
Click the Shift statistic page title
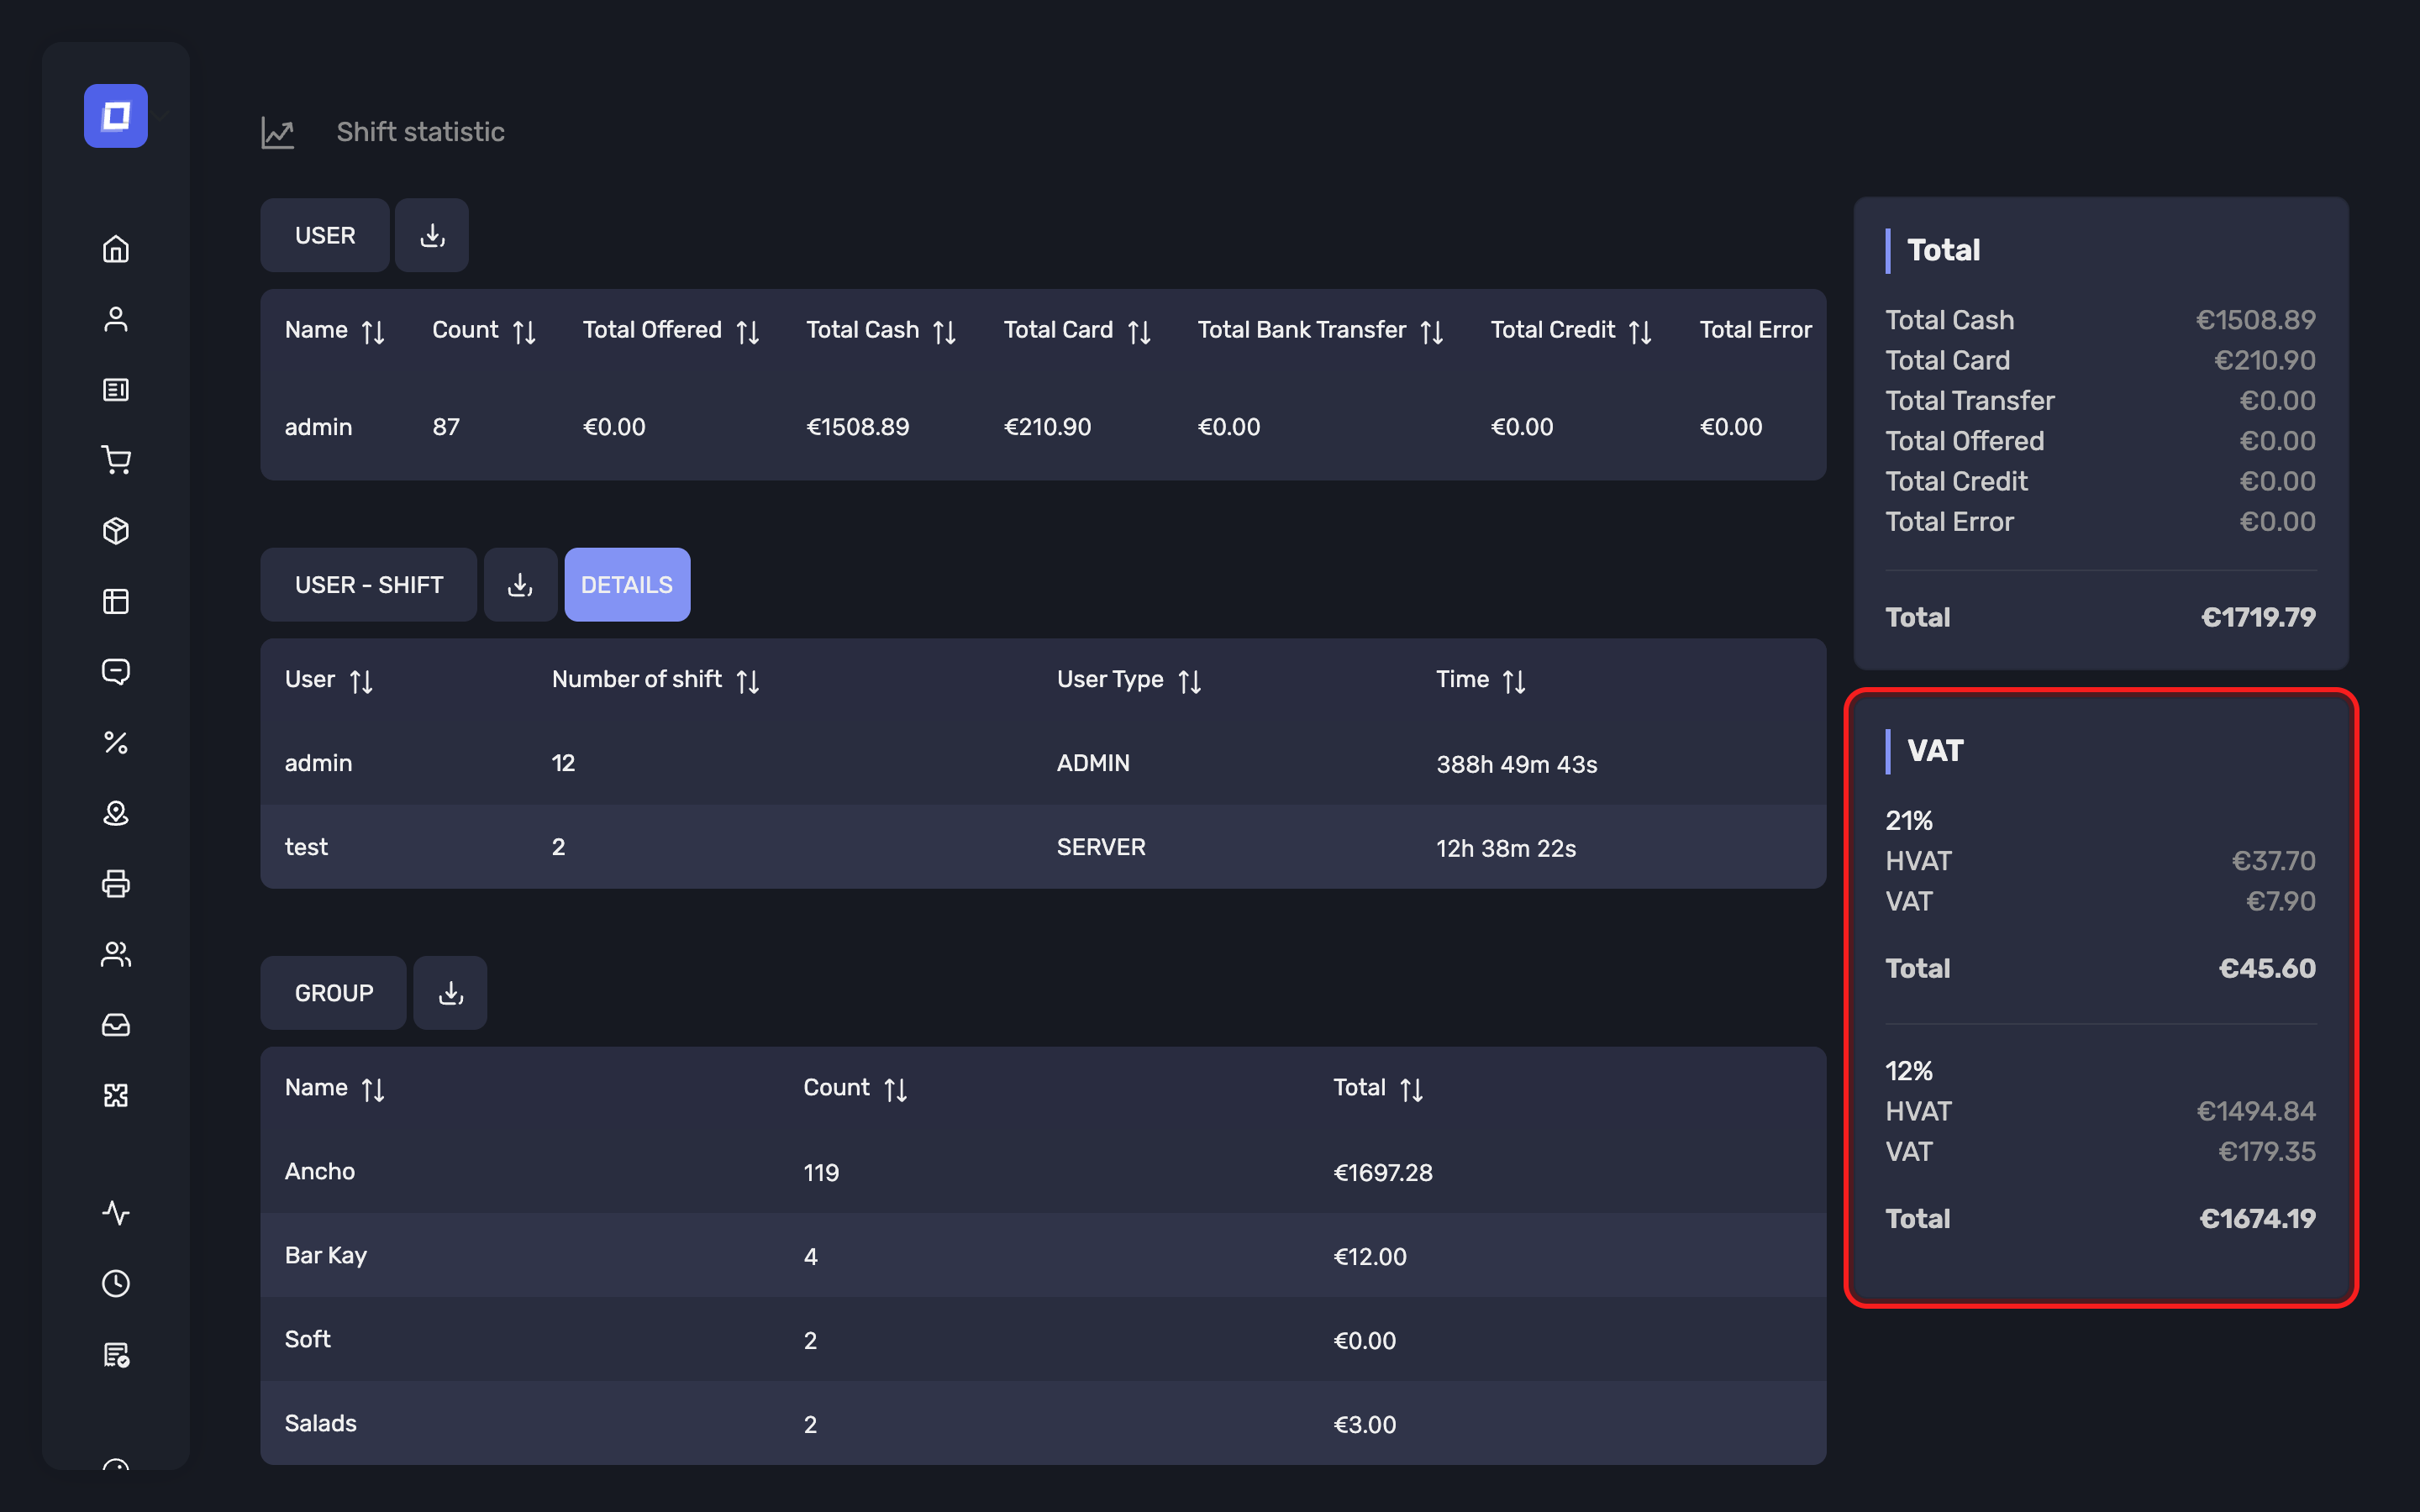tap(420, 132)
